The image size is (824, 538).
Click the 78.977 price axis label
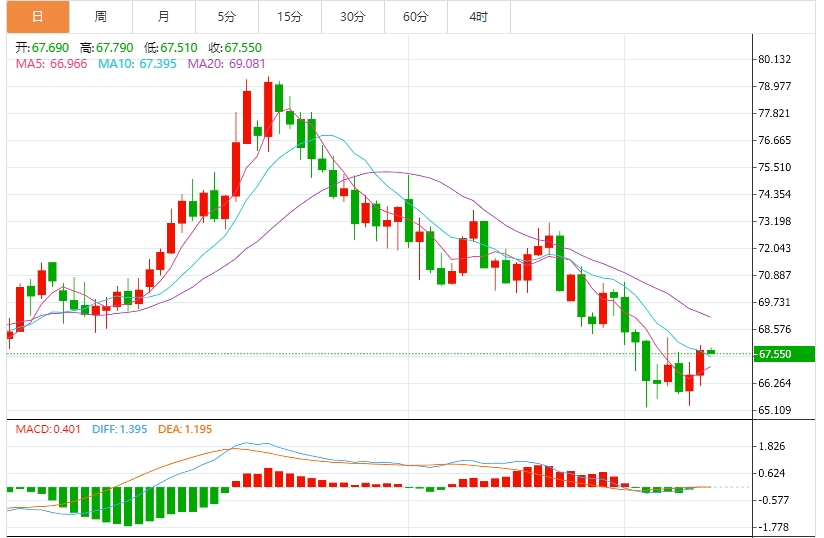pos(775,86)
